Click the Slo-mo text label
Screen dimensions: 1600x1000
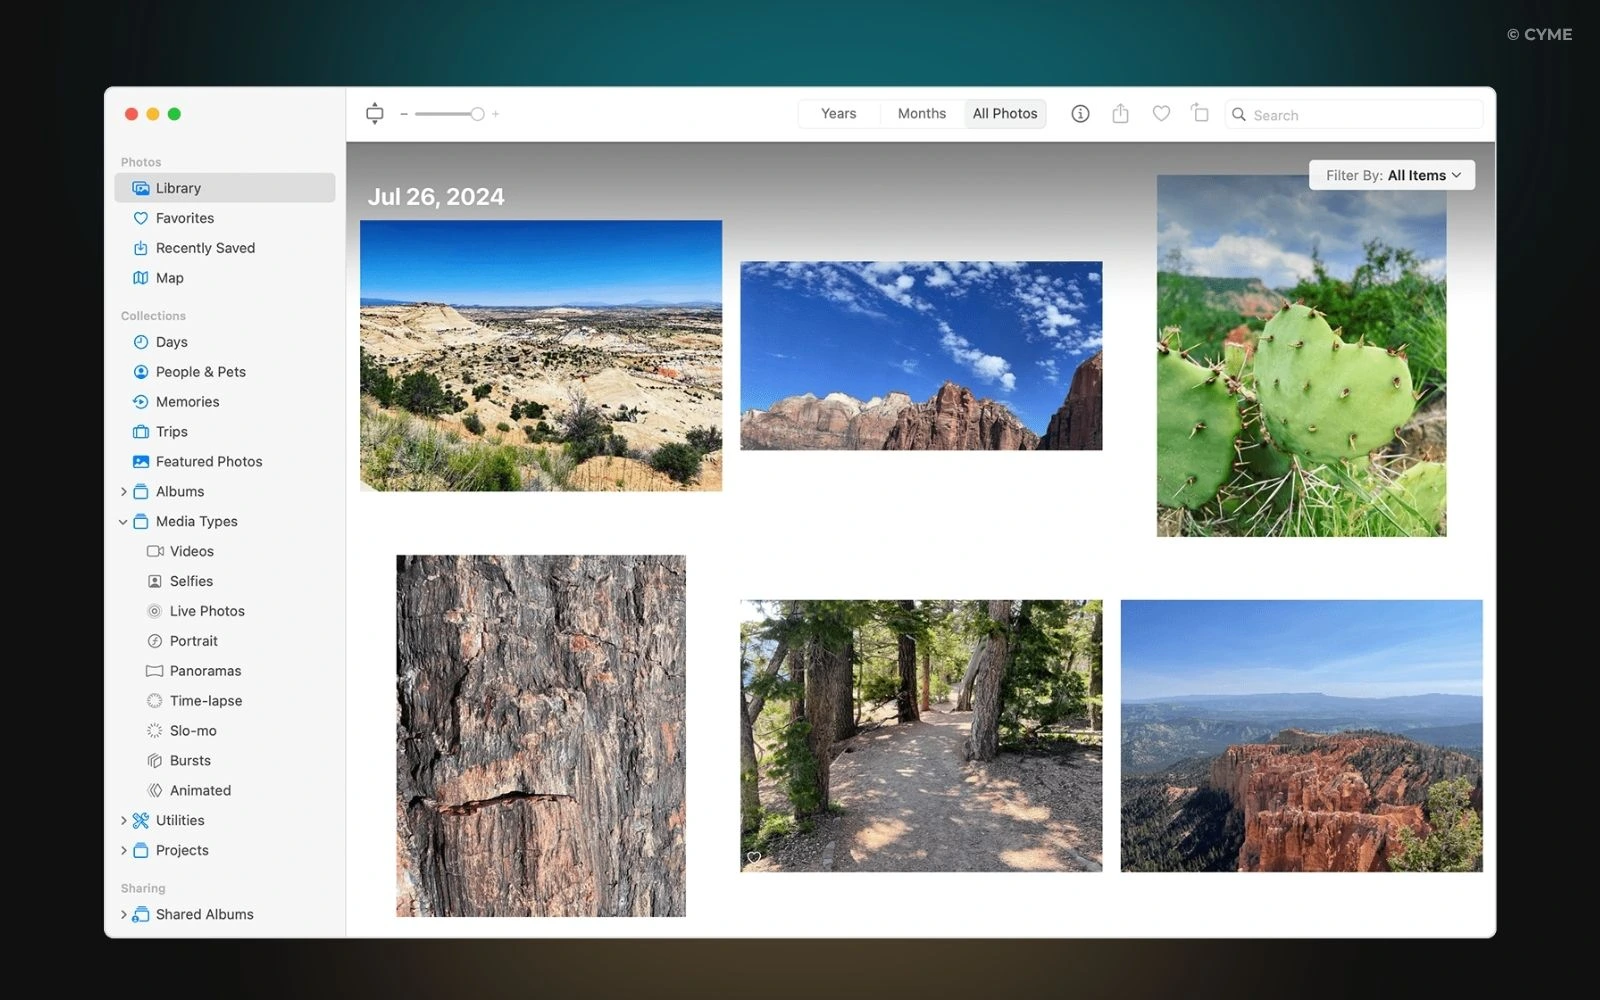tap(193, 731)
